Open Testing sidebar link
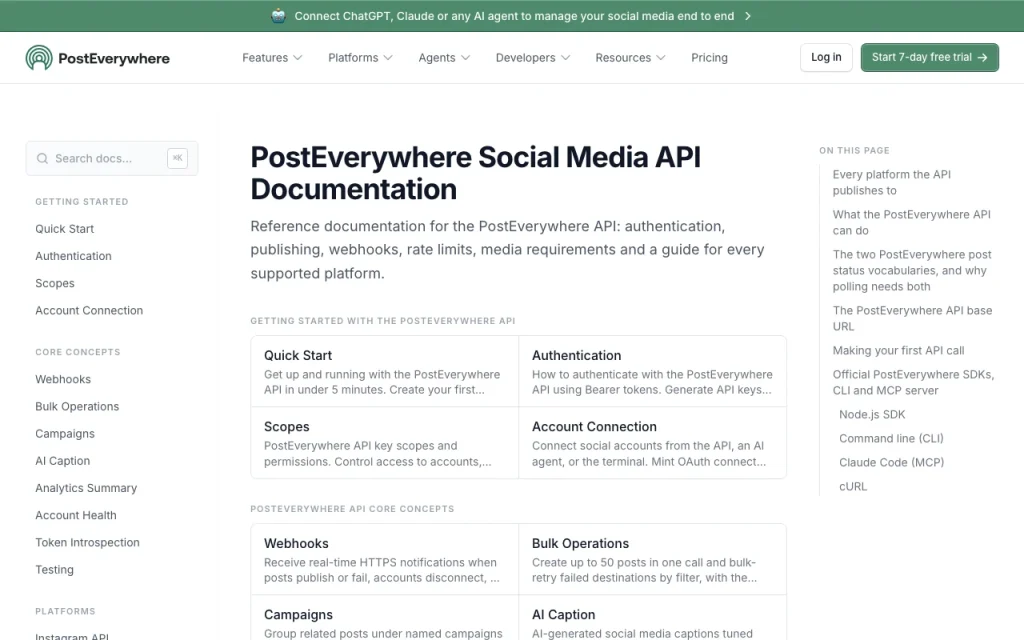 pos(54,569)
